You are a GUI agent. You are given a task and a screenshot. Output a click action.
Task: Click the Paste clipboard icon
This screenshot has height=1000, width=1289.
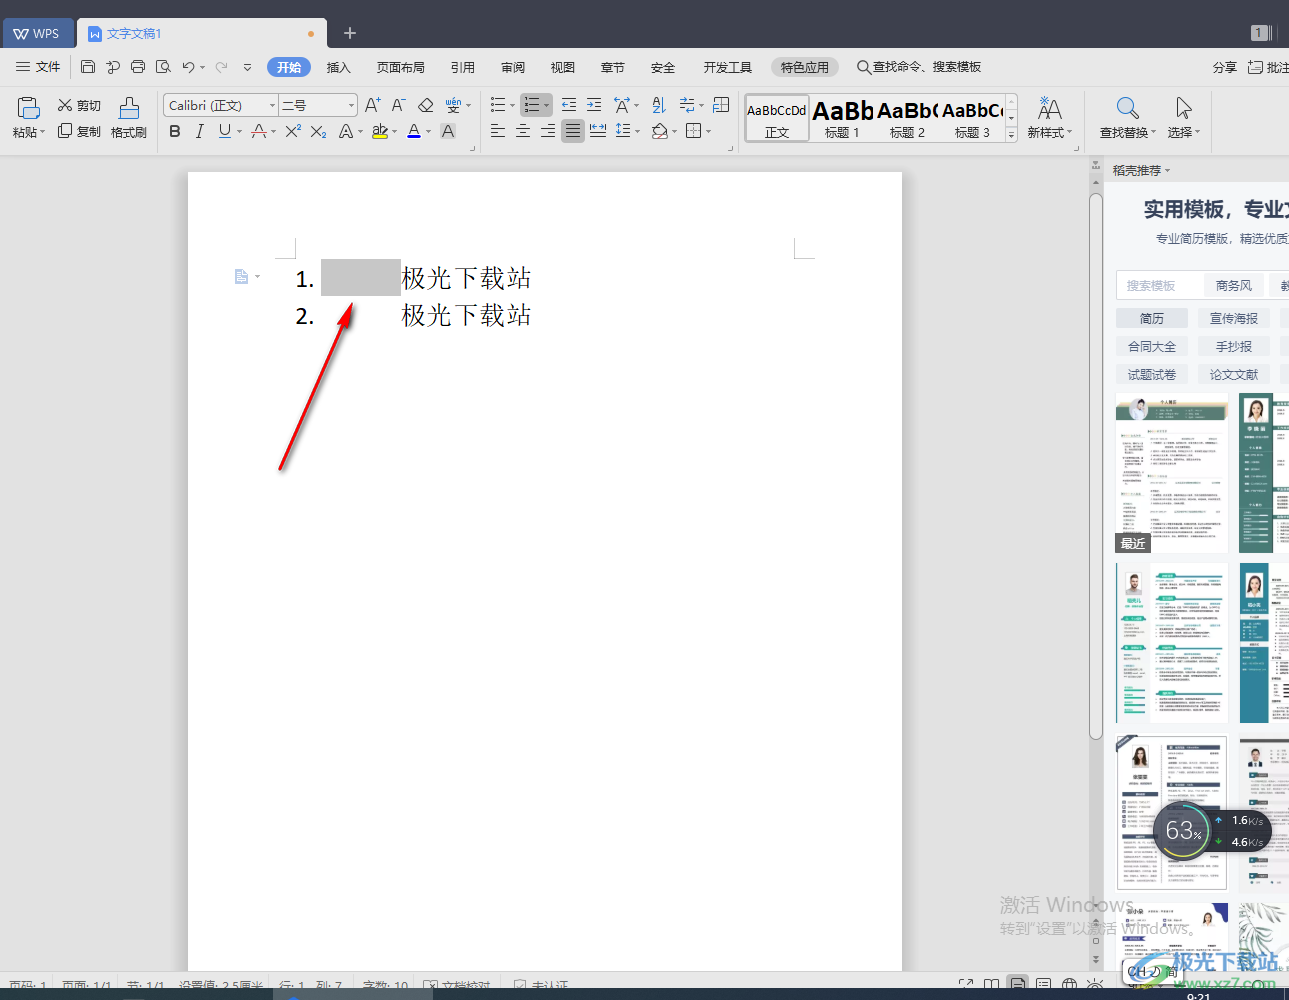(x=28, y=107)
